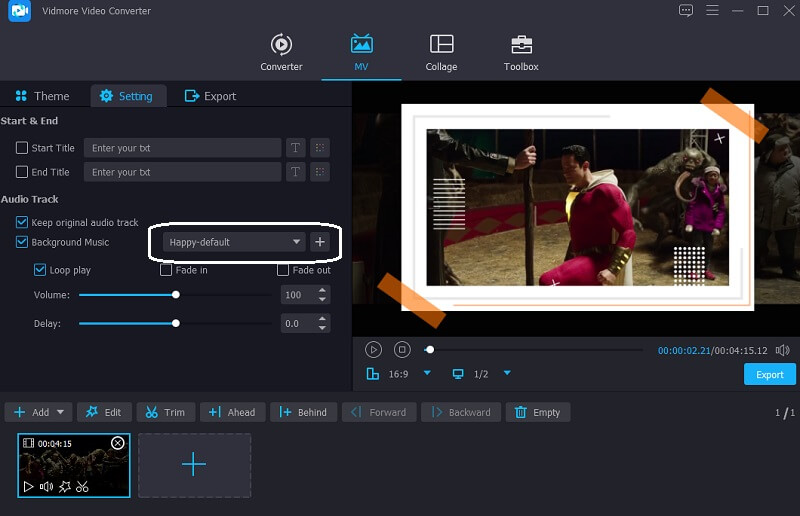Viewport: 800px width, 516px height.
Task: Open the Export tab in left panel
Action: pyautogui.click(x=211, y=96)
